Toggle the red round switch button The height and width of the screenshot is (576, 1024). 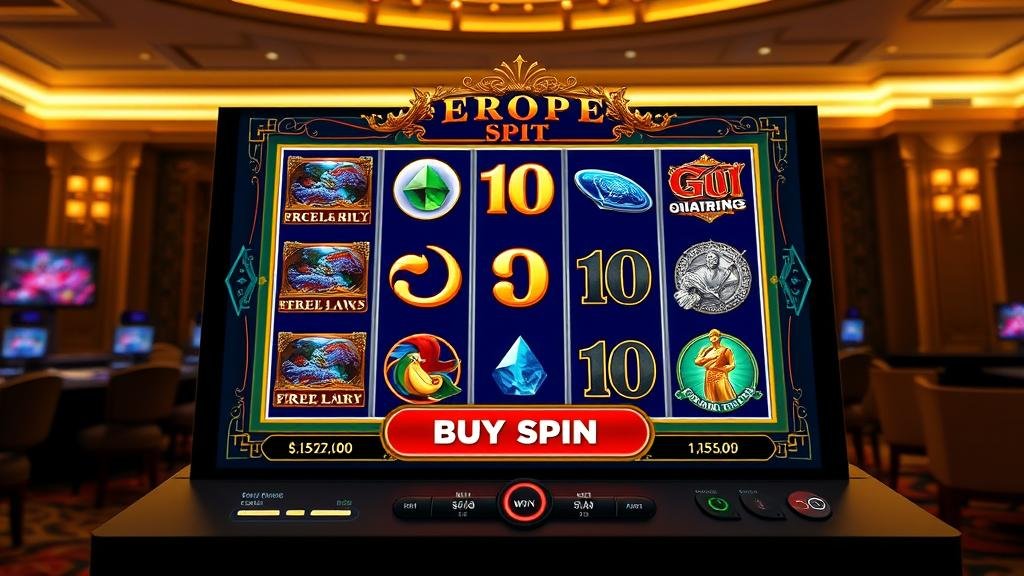[810, 505]
